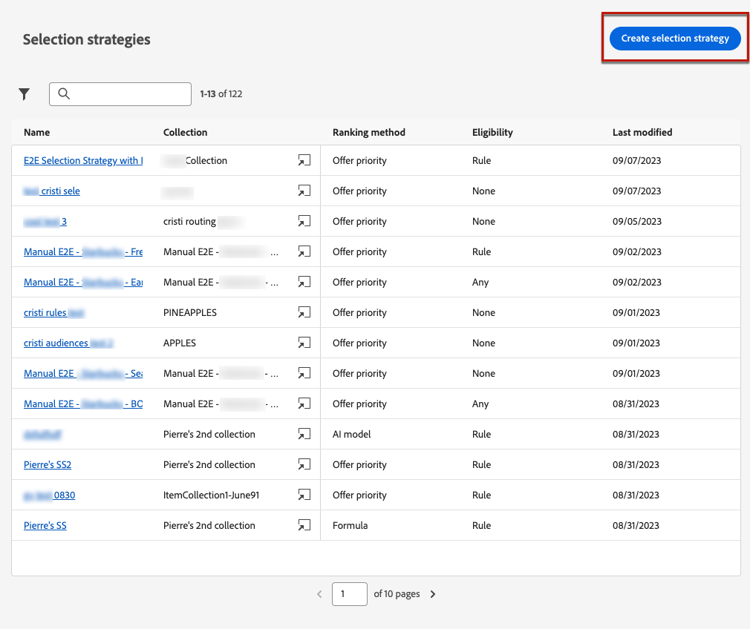Go to previous page chevron
This screenshot has height=629, width=750.
coord(320,594)
